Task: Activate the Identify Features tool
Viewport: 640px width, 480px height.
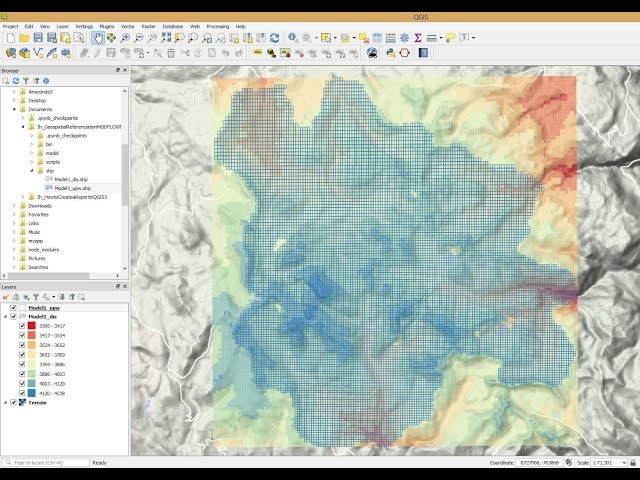Action: [x=293, y=38]
